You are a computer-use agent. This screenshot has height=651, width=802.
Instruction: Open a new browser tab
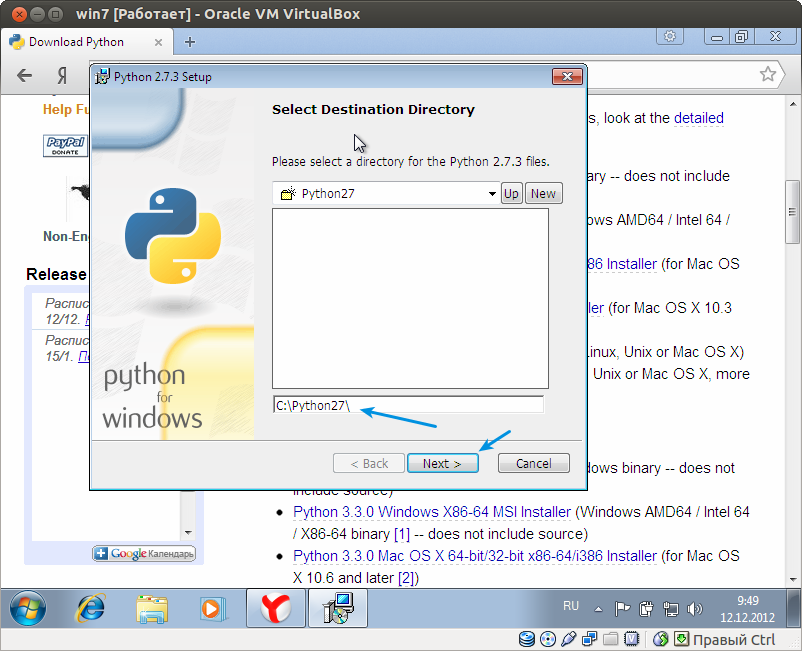click(190, 42)
